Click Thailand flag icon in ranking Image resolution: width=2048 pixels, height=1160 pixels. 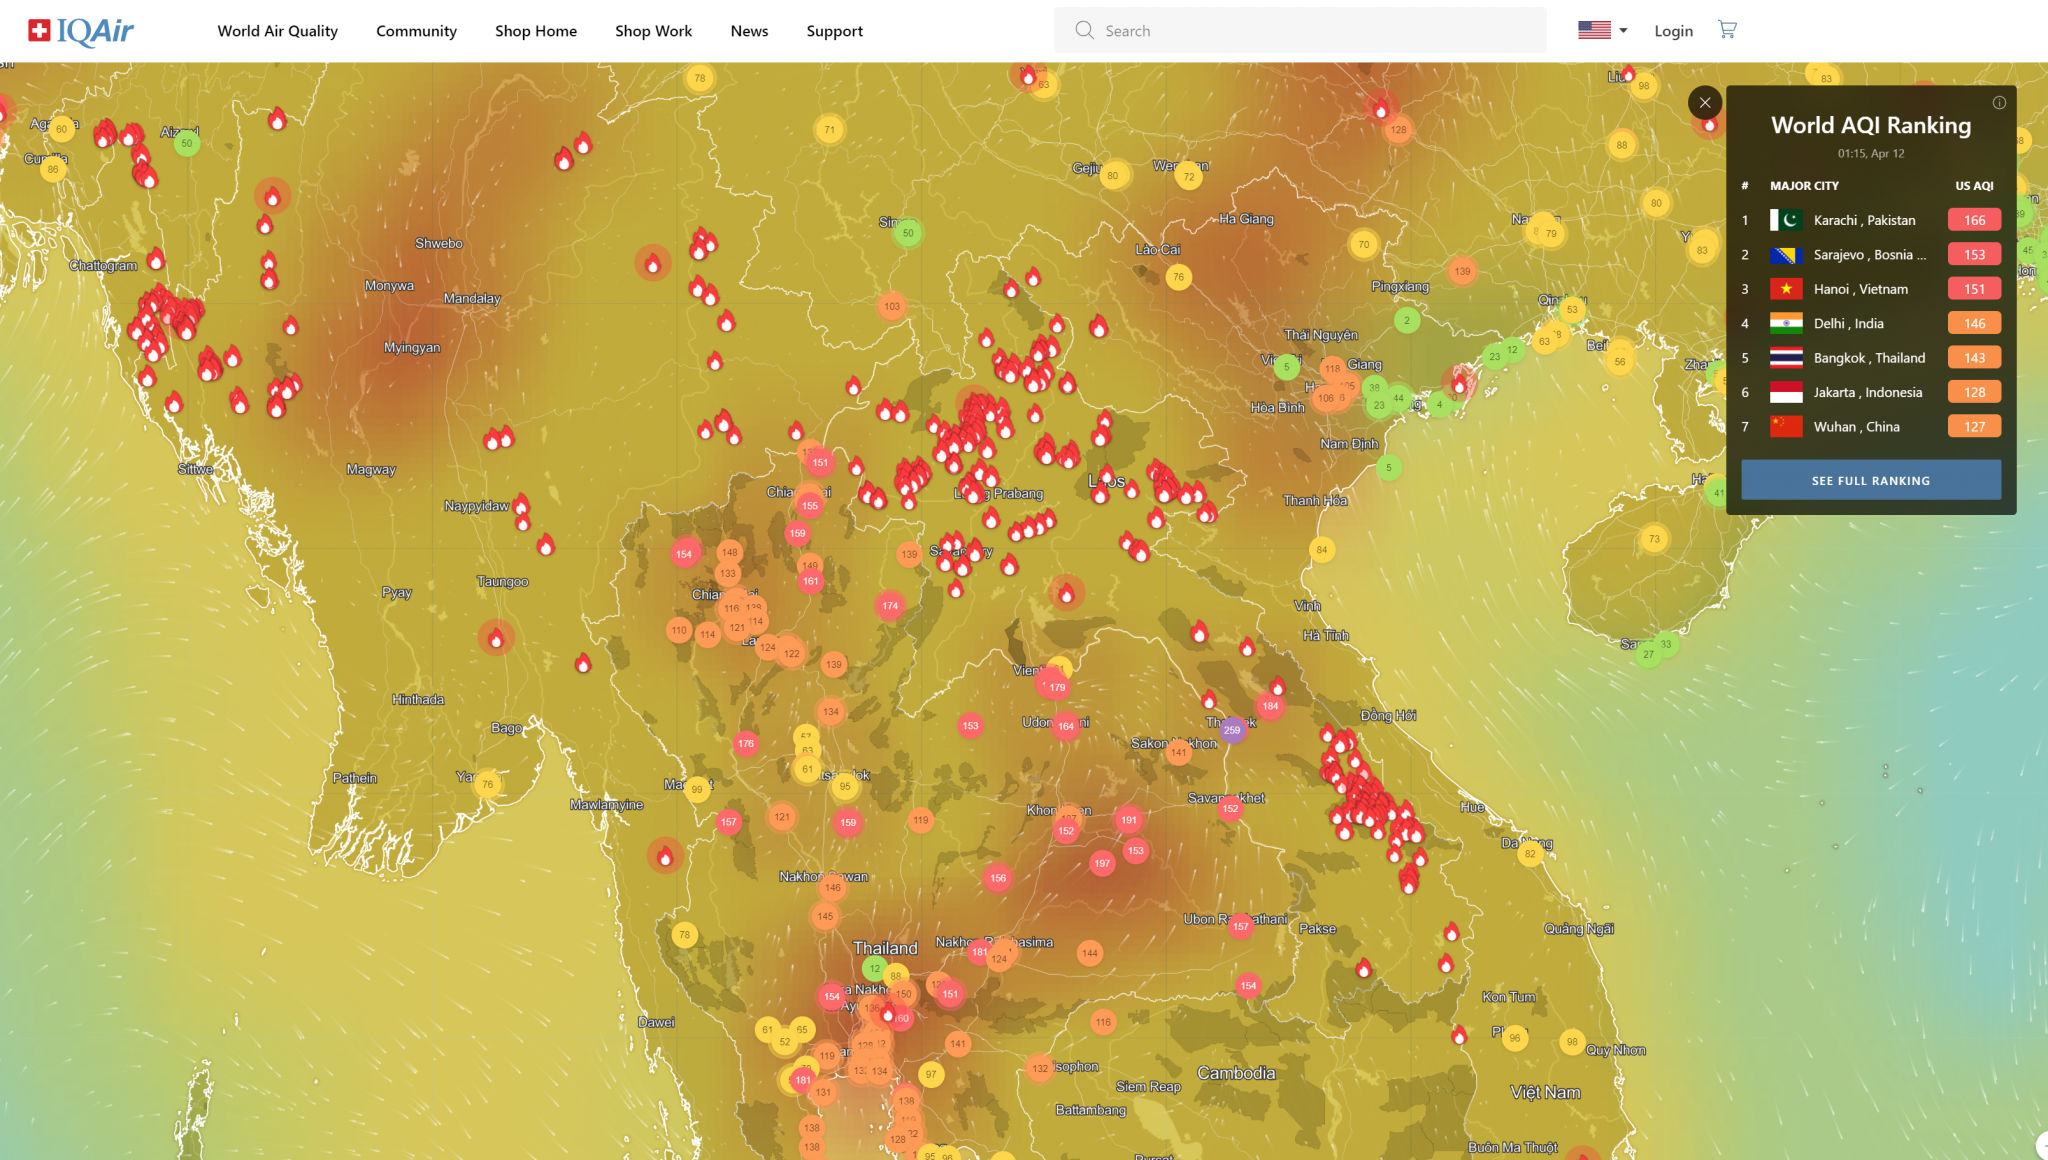tap(1786, 358)
